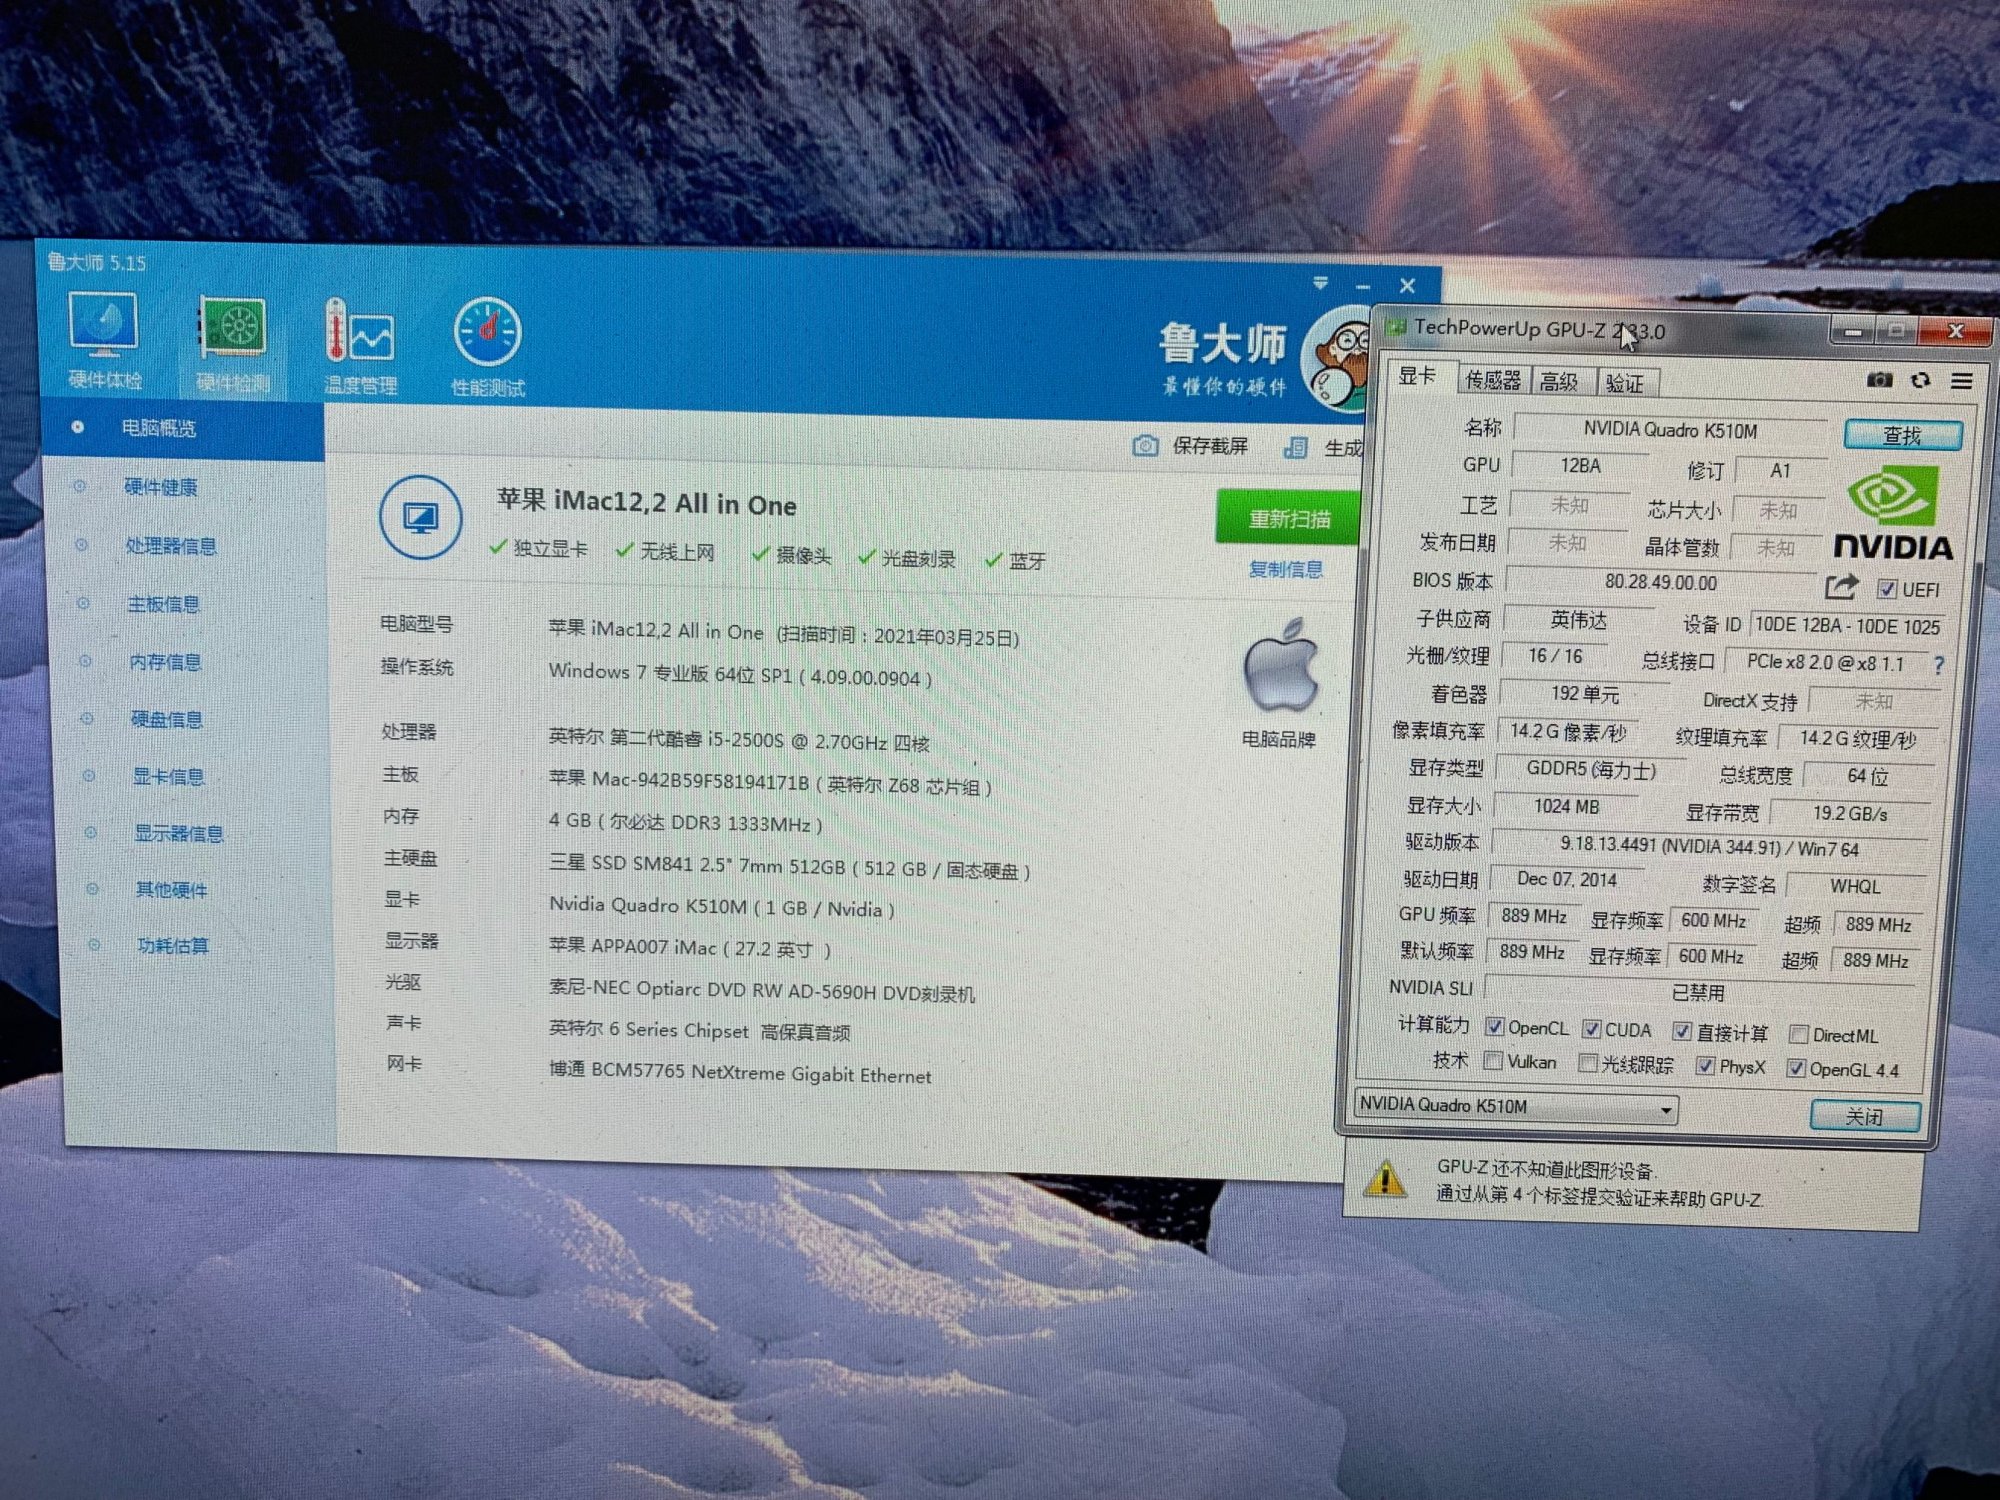Expand the NVIDIA Quadro K510M device dropdown
The image size is (2000, 1500).
(x=1665, y=1110)
